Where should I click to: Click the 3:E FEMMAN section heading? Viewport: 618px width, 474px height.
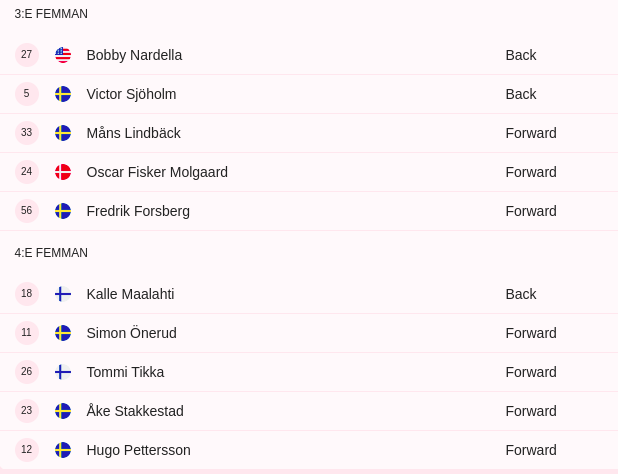[51, 14]
